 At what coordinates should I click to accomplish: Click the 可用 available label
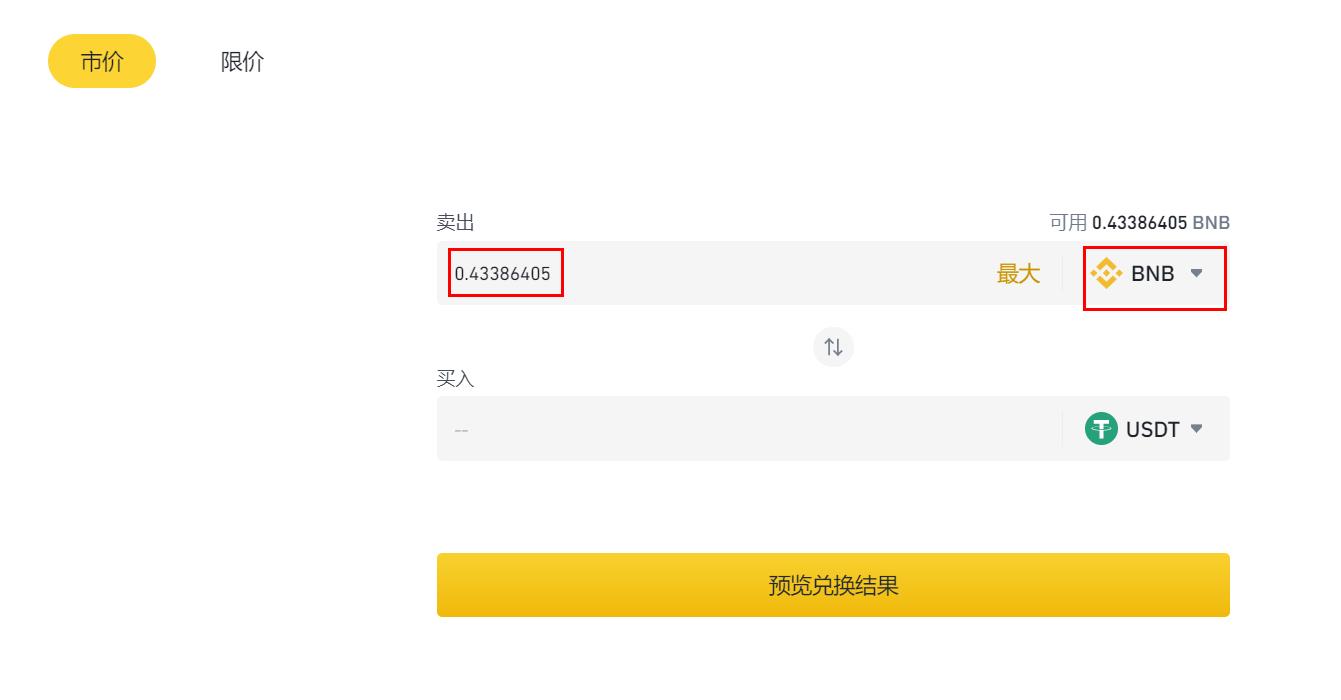tap(1068, 223)
